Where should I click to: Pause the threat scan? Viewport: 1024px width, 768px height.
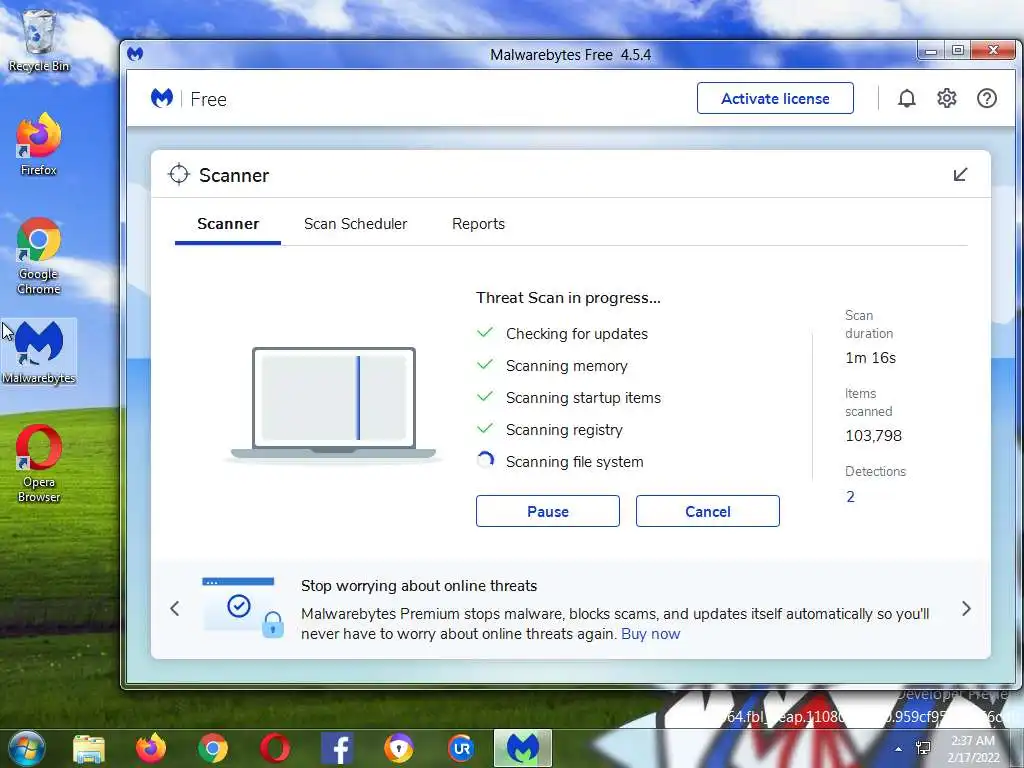pyautogui.click(x=548, y=511)
